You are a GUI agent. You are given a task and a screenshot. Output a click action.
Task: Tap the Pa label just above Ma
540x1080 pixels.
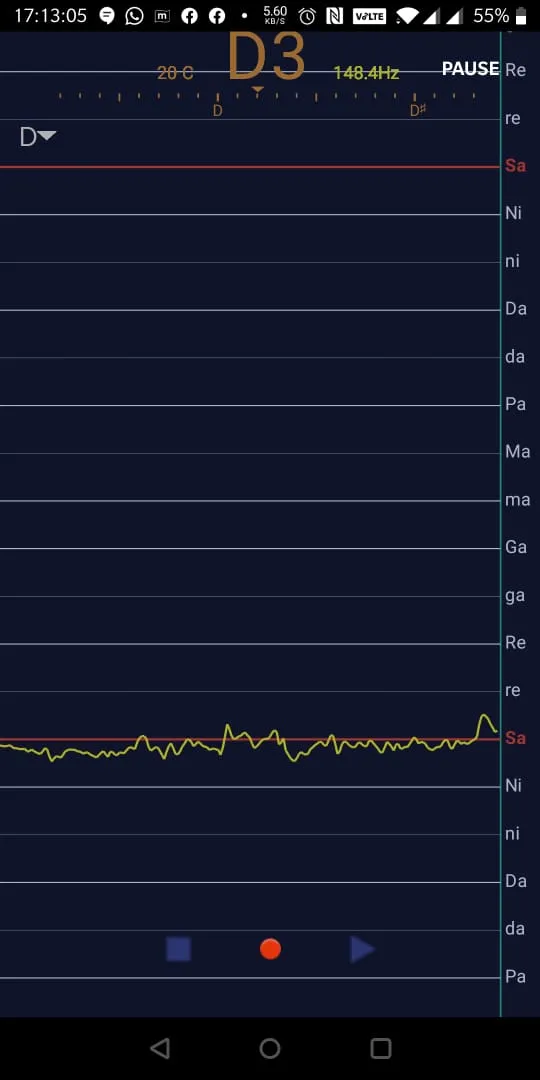515,404
